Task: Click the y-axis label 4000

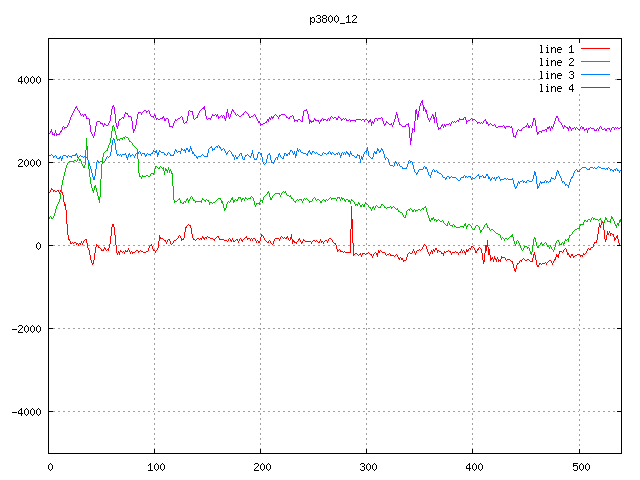Action: (29, 80)
